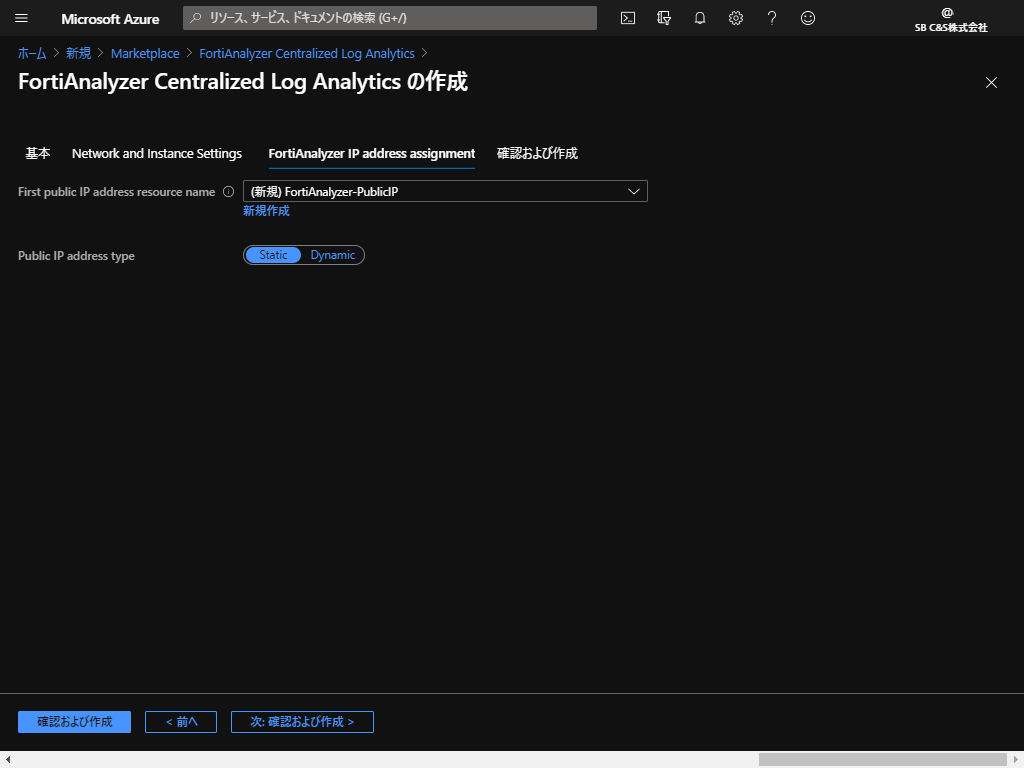Select Static public IP type
Screen dimensions: 1024x768
[x=273, y=255]
